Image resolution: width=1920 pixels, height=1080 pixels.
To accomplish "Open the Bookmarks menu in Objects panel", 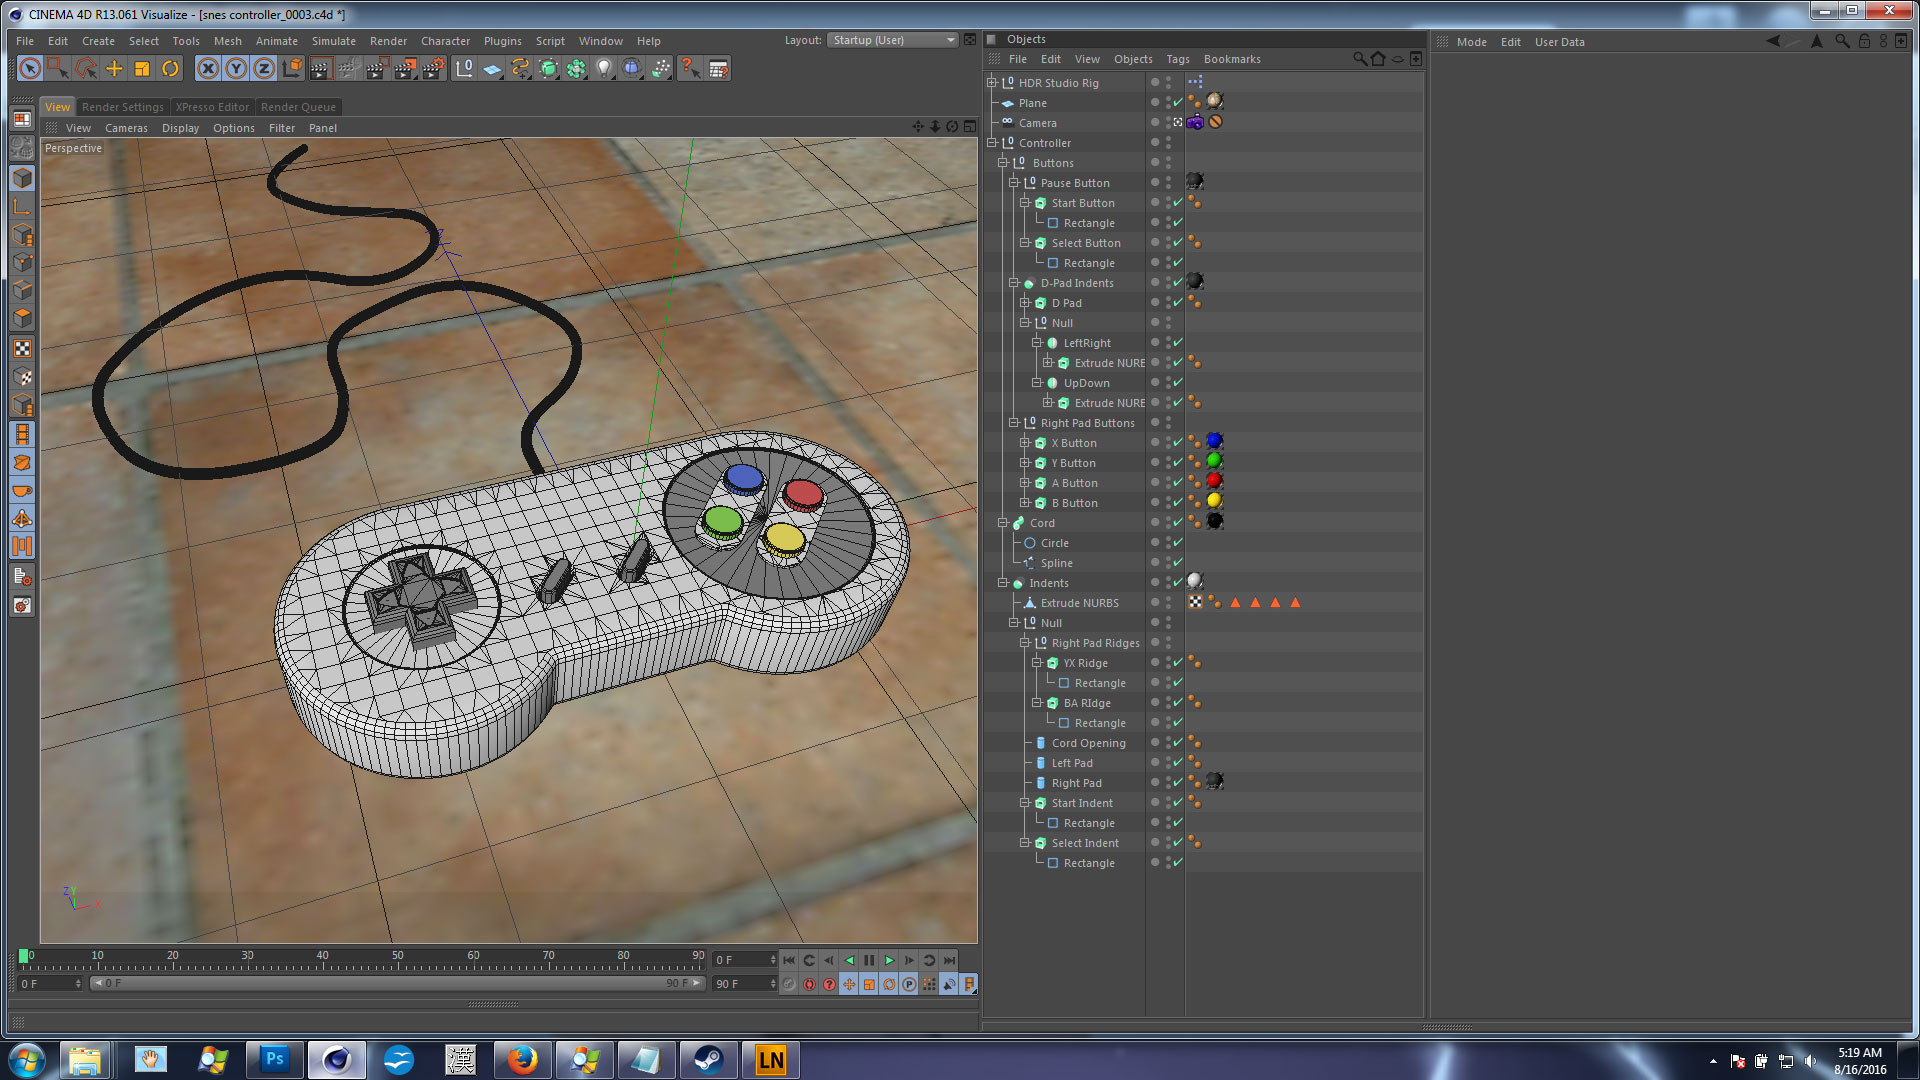I will (x=1231, y=59).
